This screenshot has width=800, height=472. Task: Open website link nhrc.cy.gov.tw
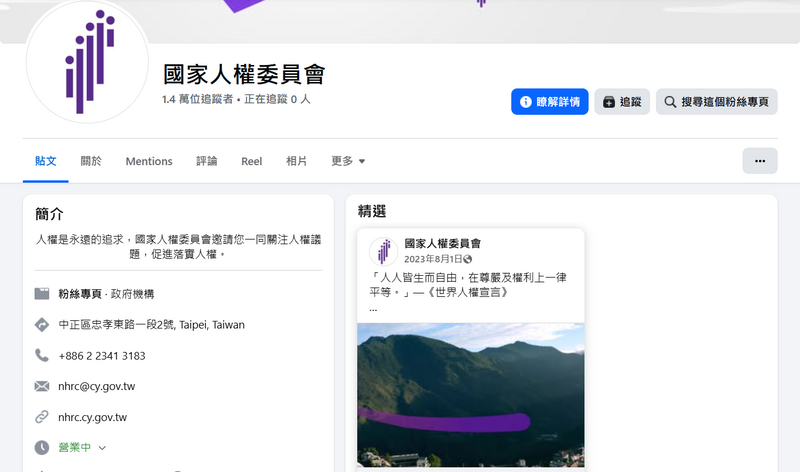(x=92, y=417)
